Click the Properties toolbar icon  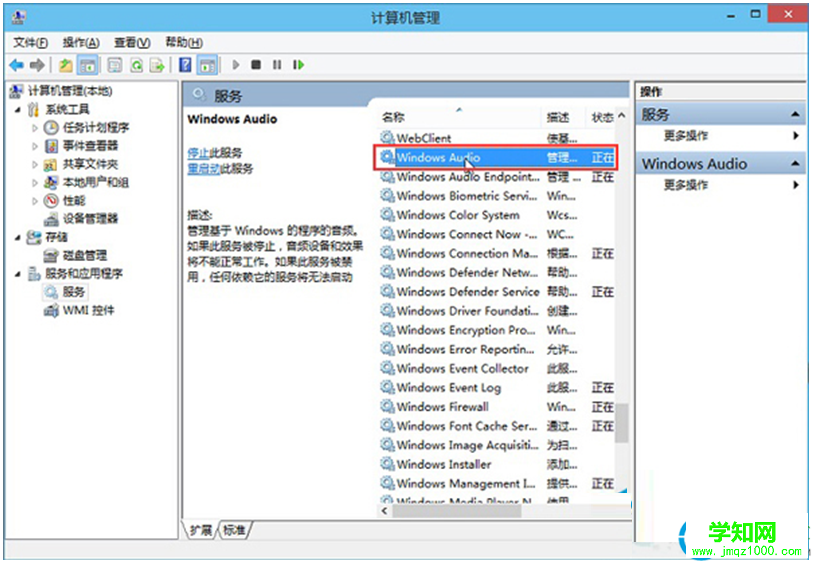point(115,65)
